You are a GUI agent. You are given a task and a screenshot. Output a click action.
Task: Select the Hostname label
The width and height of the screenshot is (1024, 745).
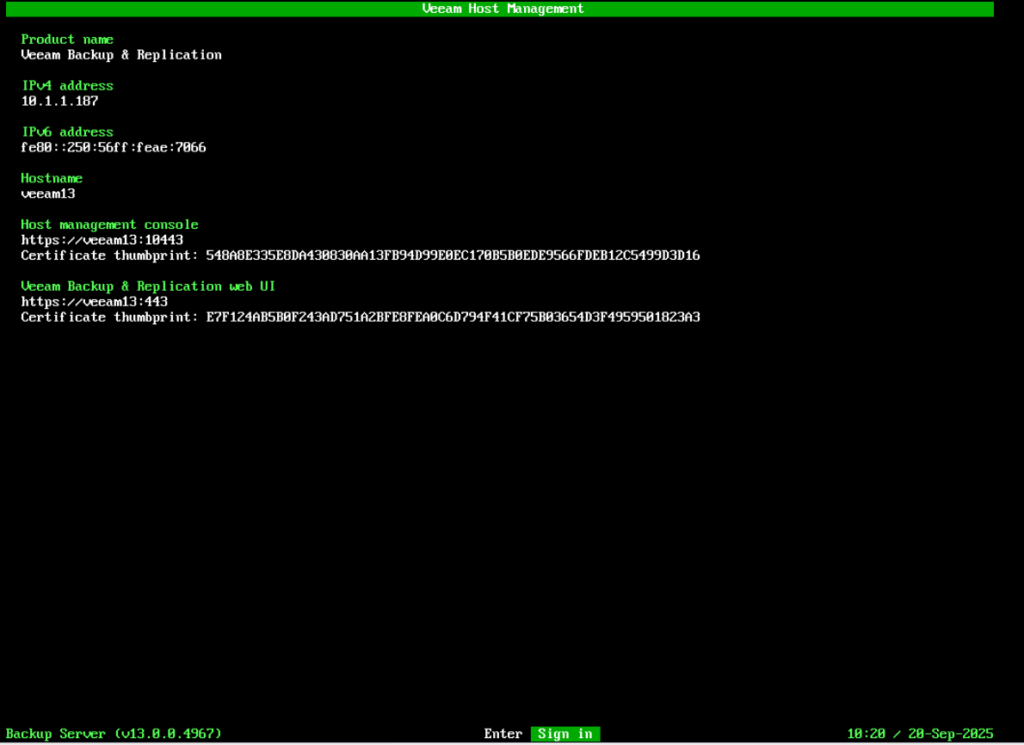click(x=52, y=178)
